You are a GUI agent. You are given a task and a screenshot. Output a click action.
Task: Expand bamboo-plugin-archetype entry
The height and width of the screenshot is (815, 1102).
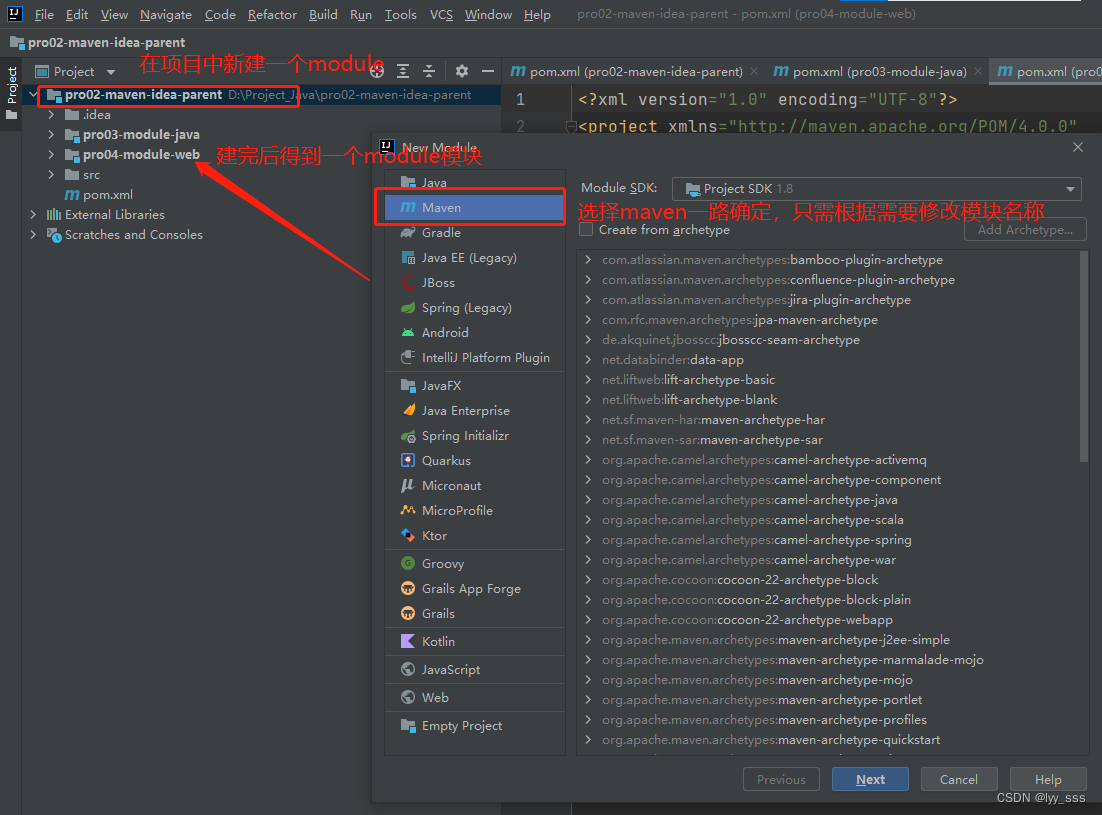coord(588,260)
